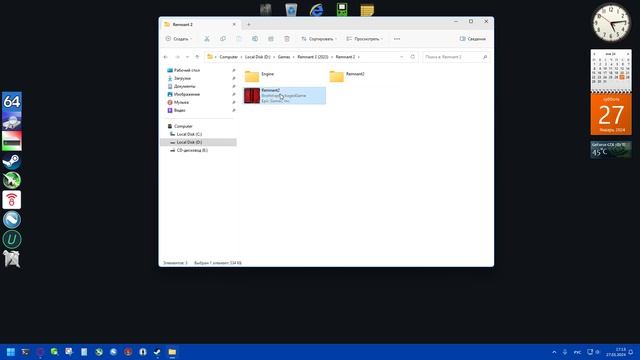Click the Steam icon in the left dock
640x360 pixels.
click(12, 161)
